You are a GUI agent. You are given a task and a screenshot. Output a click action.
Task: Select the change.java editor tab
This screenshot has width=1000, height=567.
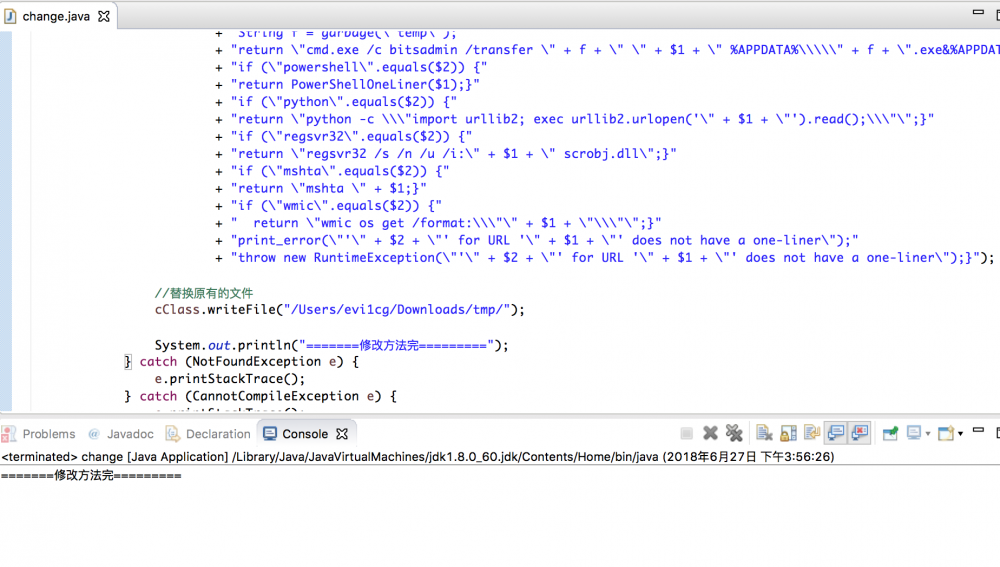click(56, 17)
